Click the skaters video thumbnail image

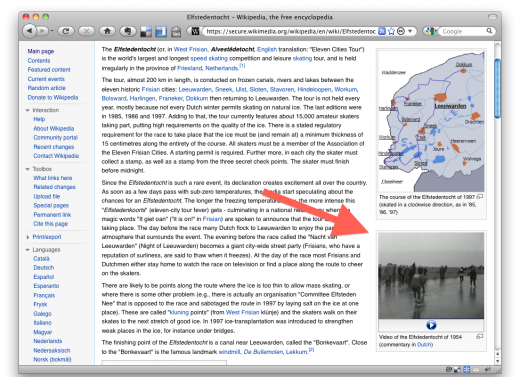click(x=431, y=276)
